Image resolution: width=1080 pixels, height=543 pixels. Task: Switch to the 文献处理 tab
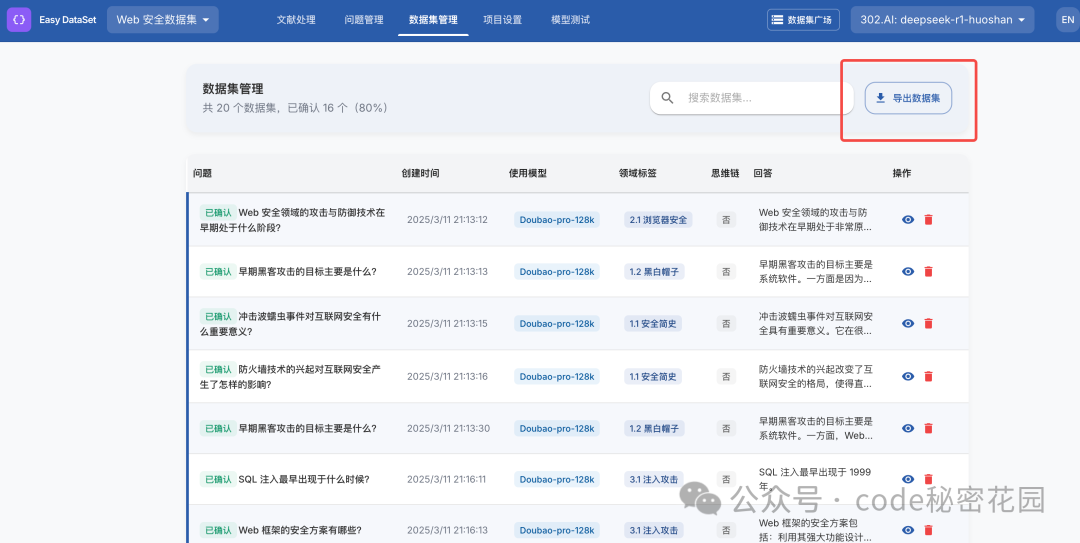[296, 19]
